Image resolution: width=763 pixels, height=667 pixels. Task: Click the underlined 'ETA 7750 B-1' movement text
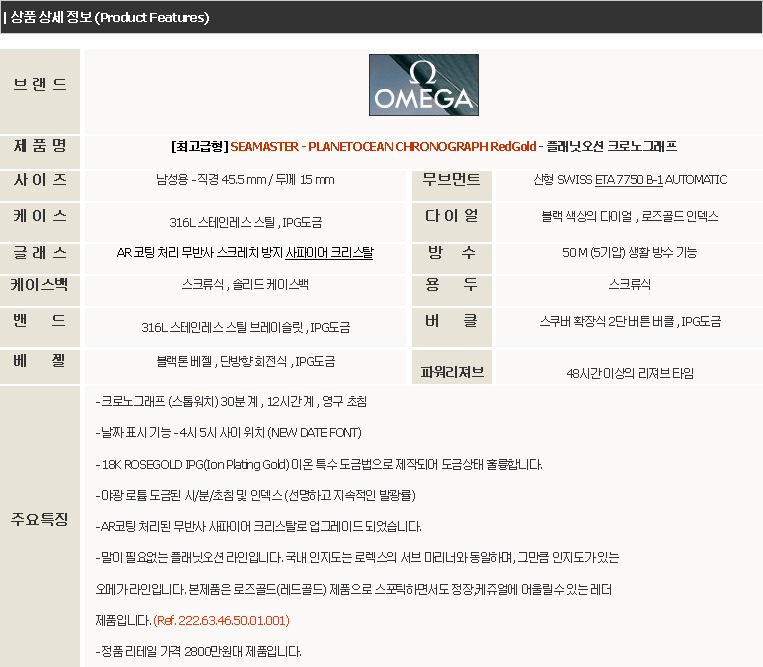pos(629,180)
